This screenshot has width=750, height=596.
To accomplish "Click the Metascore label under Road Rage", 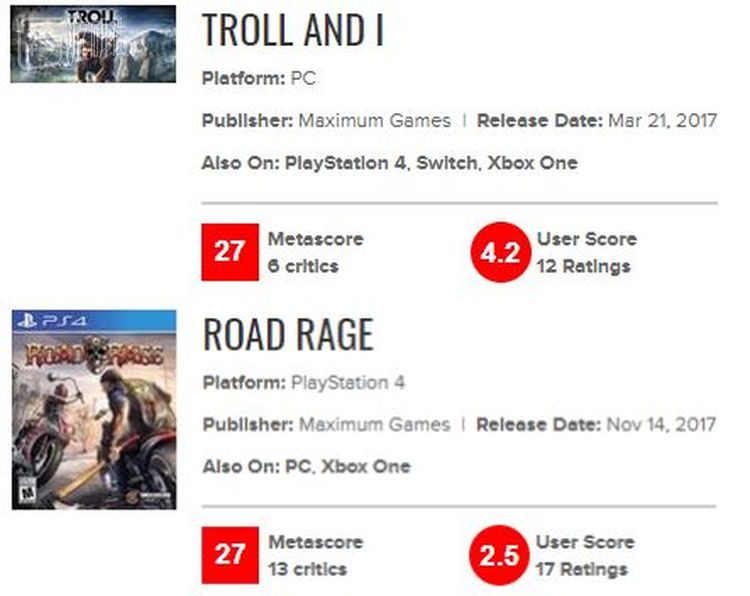I will (315, 542).
